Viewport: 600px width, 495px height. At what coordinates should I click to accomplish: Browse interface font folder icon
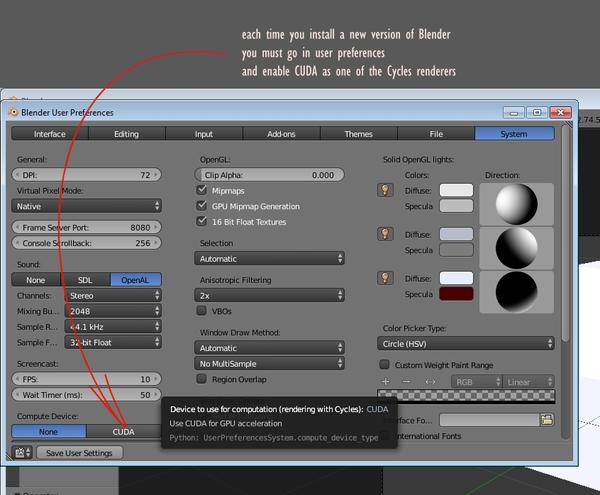coord(546,420)
